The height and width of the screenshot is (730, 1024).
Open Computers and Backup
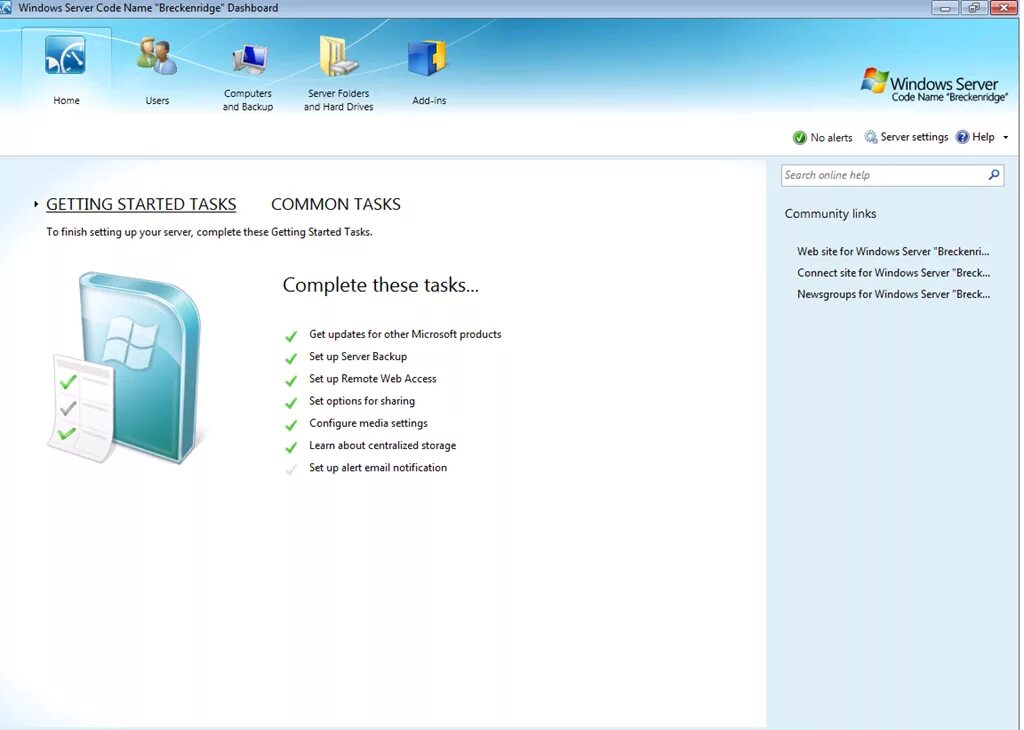[247, 70]
